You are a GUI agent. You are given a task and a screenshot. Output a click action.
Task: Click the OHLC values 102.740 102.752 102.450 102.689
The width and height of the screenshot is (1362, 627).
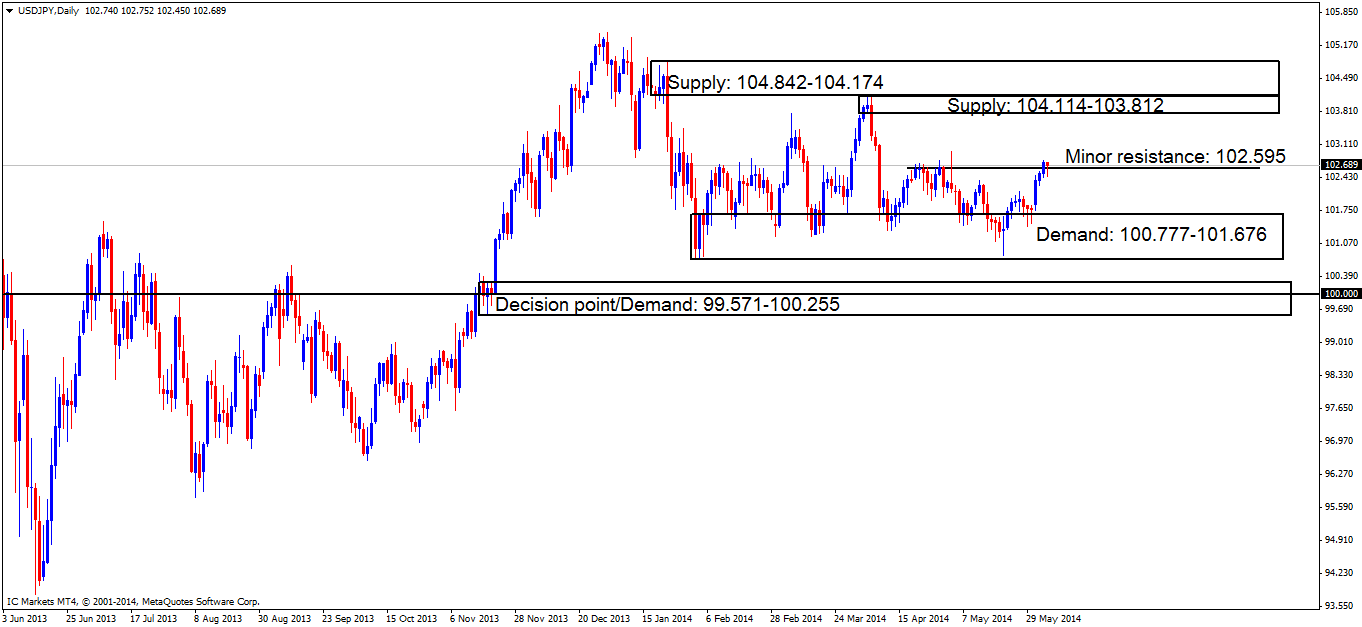point(154,9)
